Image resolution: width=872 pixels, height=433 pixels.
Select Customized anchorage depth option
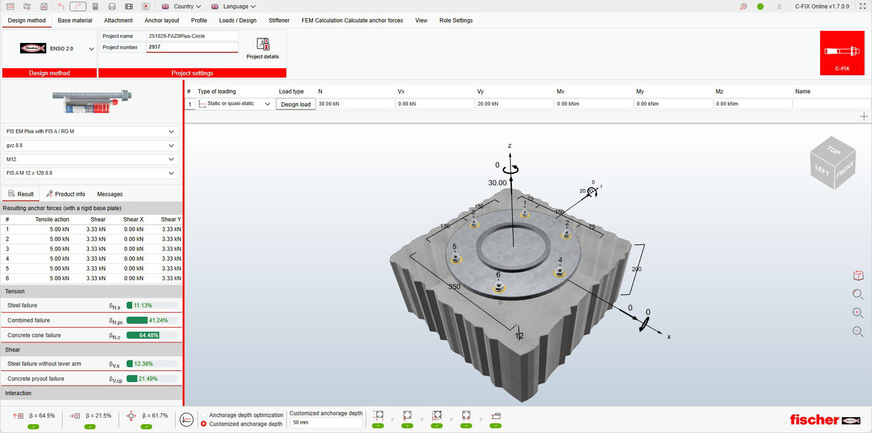point(204,423)
